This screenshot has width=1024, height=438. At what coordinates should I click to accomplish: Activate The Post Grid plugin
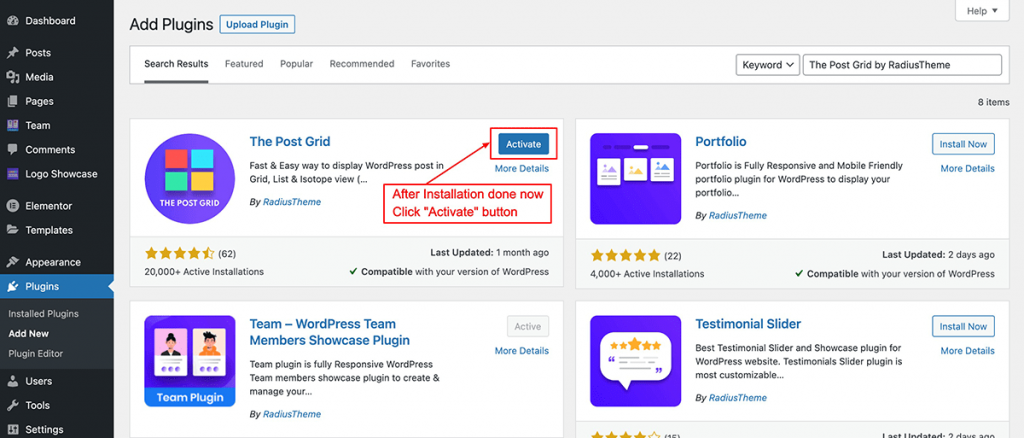coord(523,144)
